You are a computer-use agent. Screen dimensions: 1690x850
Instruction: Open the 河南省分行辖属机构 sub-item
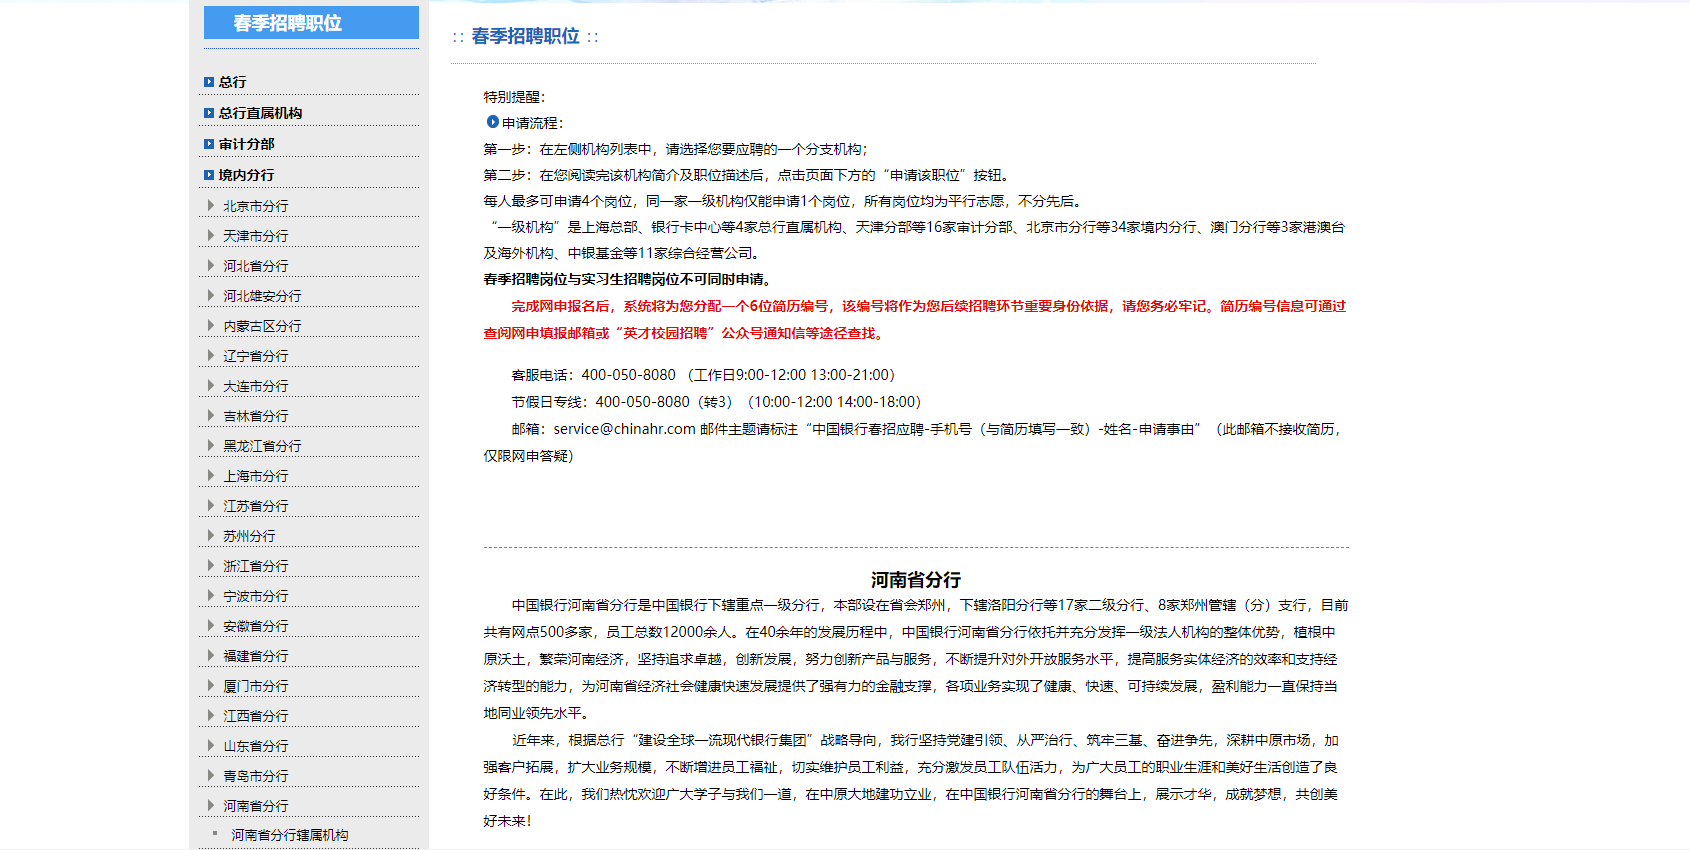(x=290, y=835)
